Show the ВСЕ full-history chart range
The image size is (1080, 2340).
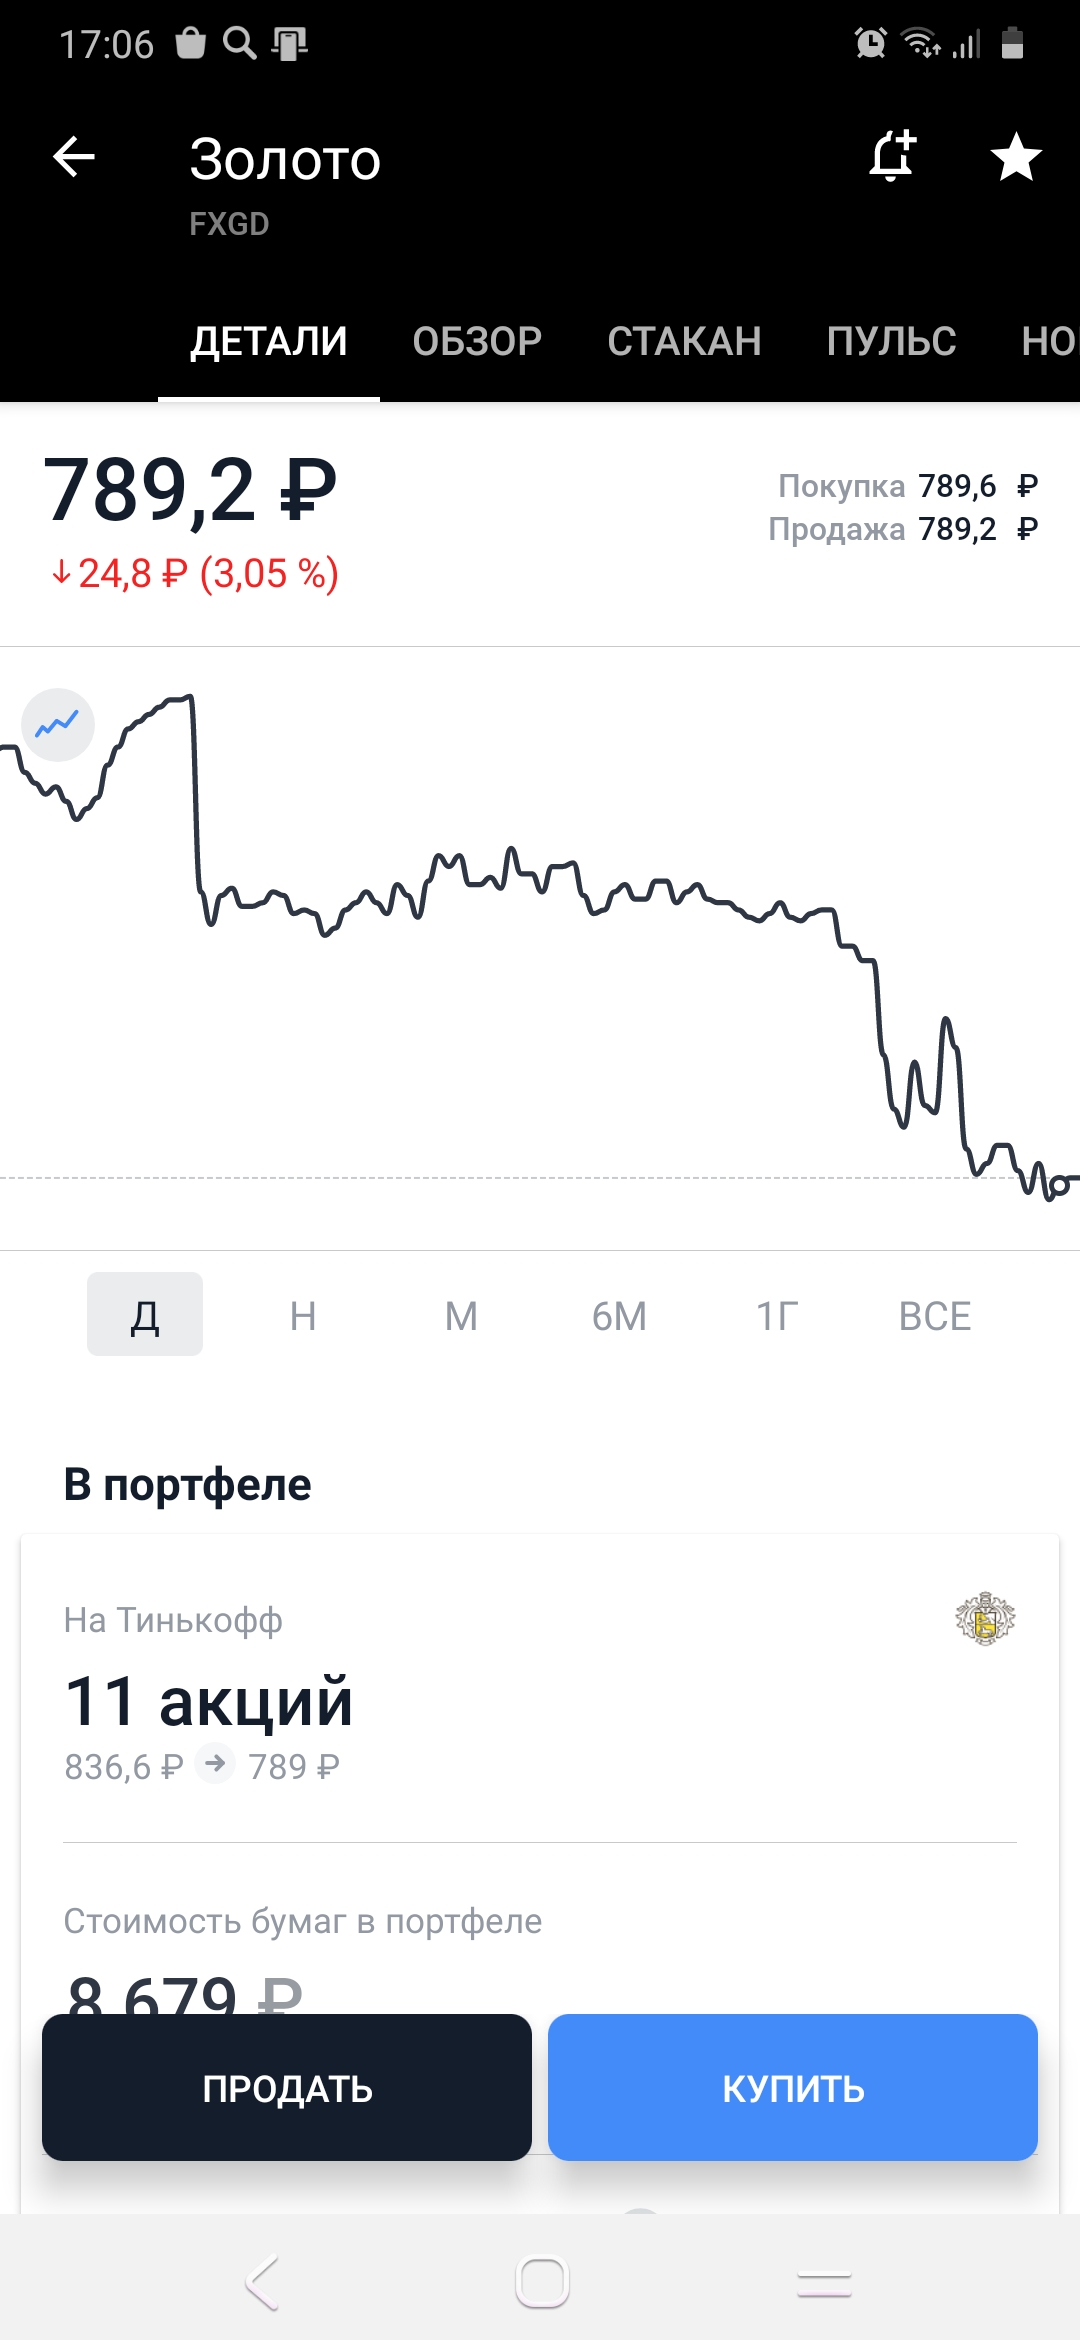[935, 1315]
